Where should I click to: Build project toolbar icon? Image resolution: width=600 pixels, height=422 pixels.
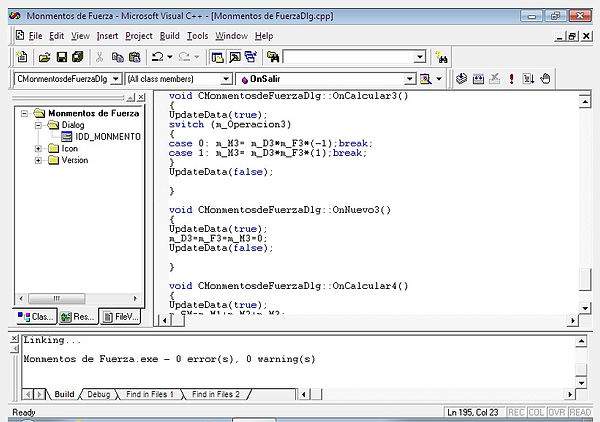[478, 79]
